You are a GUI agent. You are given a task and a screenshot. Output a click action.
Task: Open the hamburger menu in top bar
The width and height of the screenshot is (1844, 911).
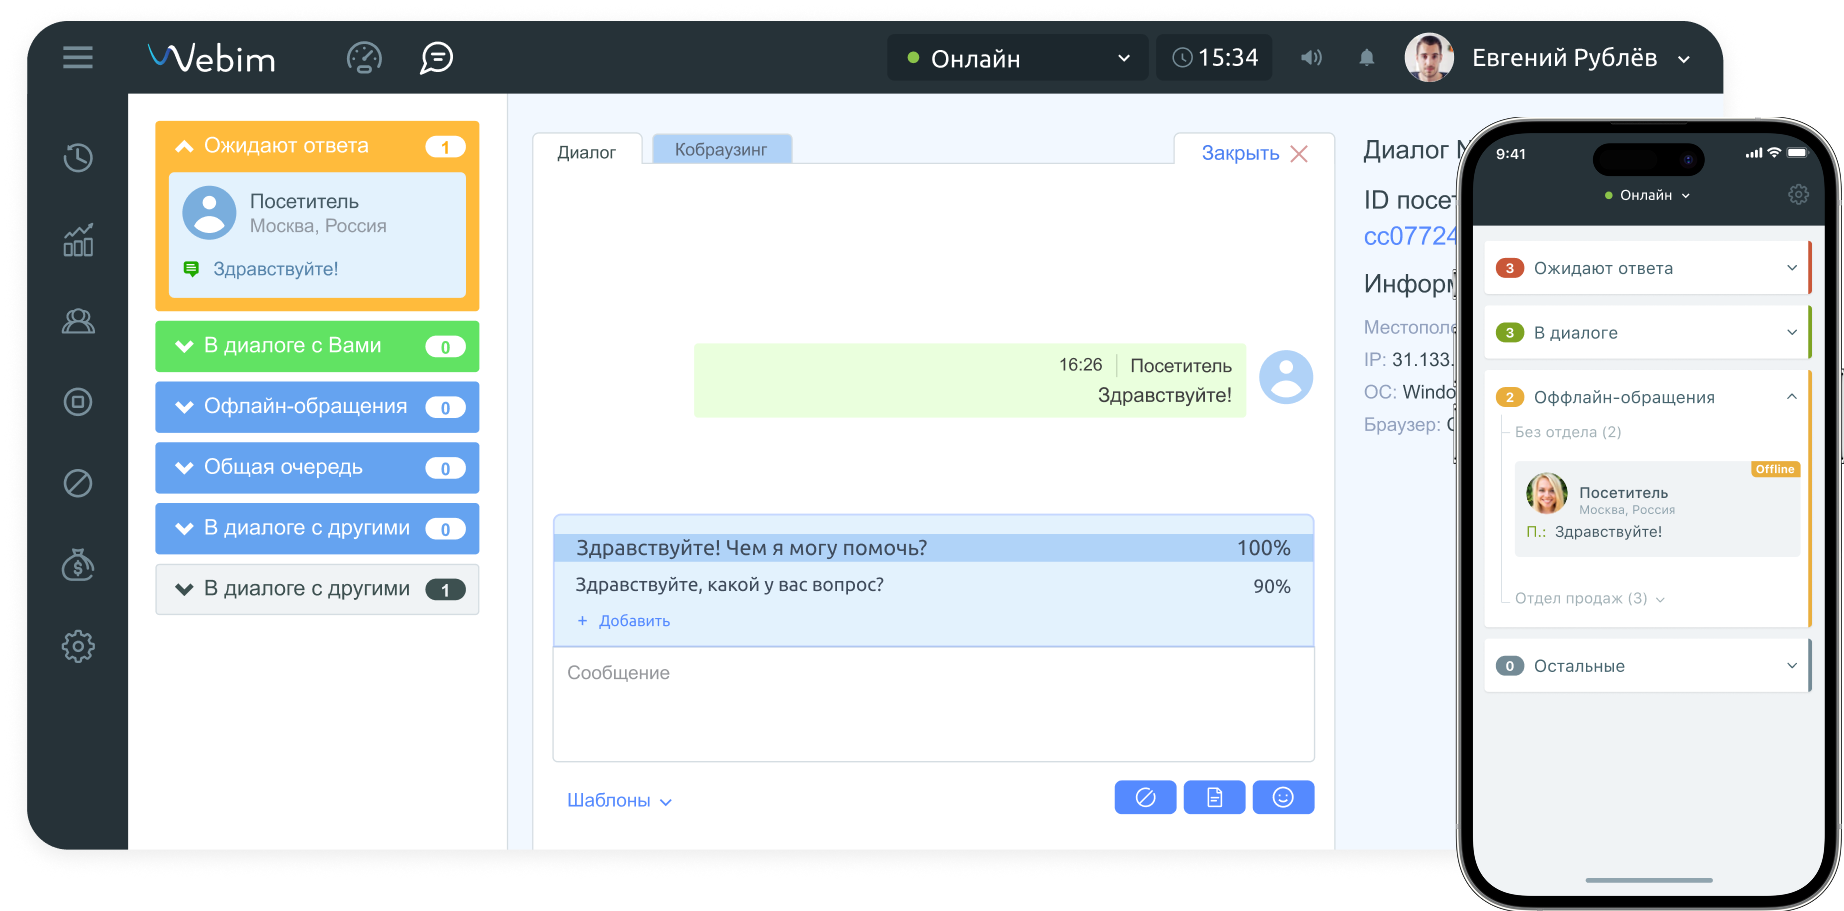(x=78, y=58)
